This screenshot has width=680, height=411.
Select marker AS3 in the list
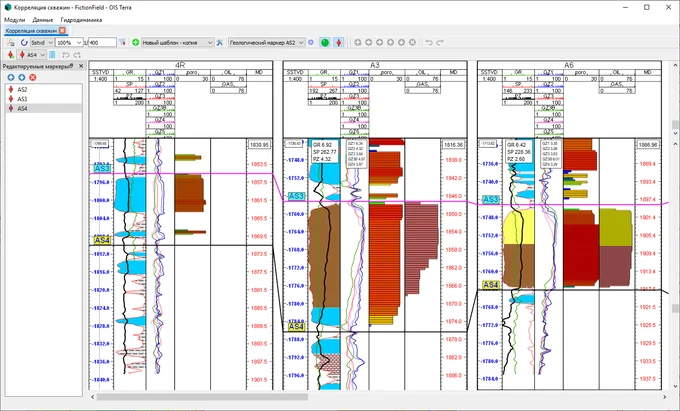coord(22,99)
